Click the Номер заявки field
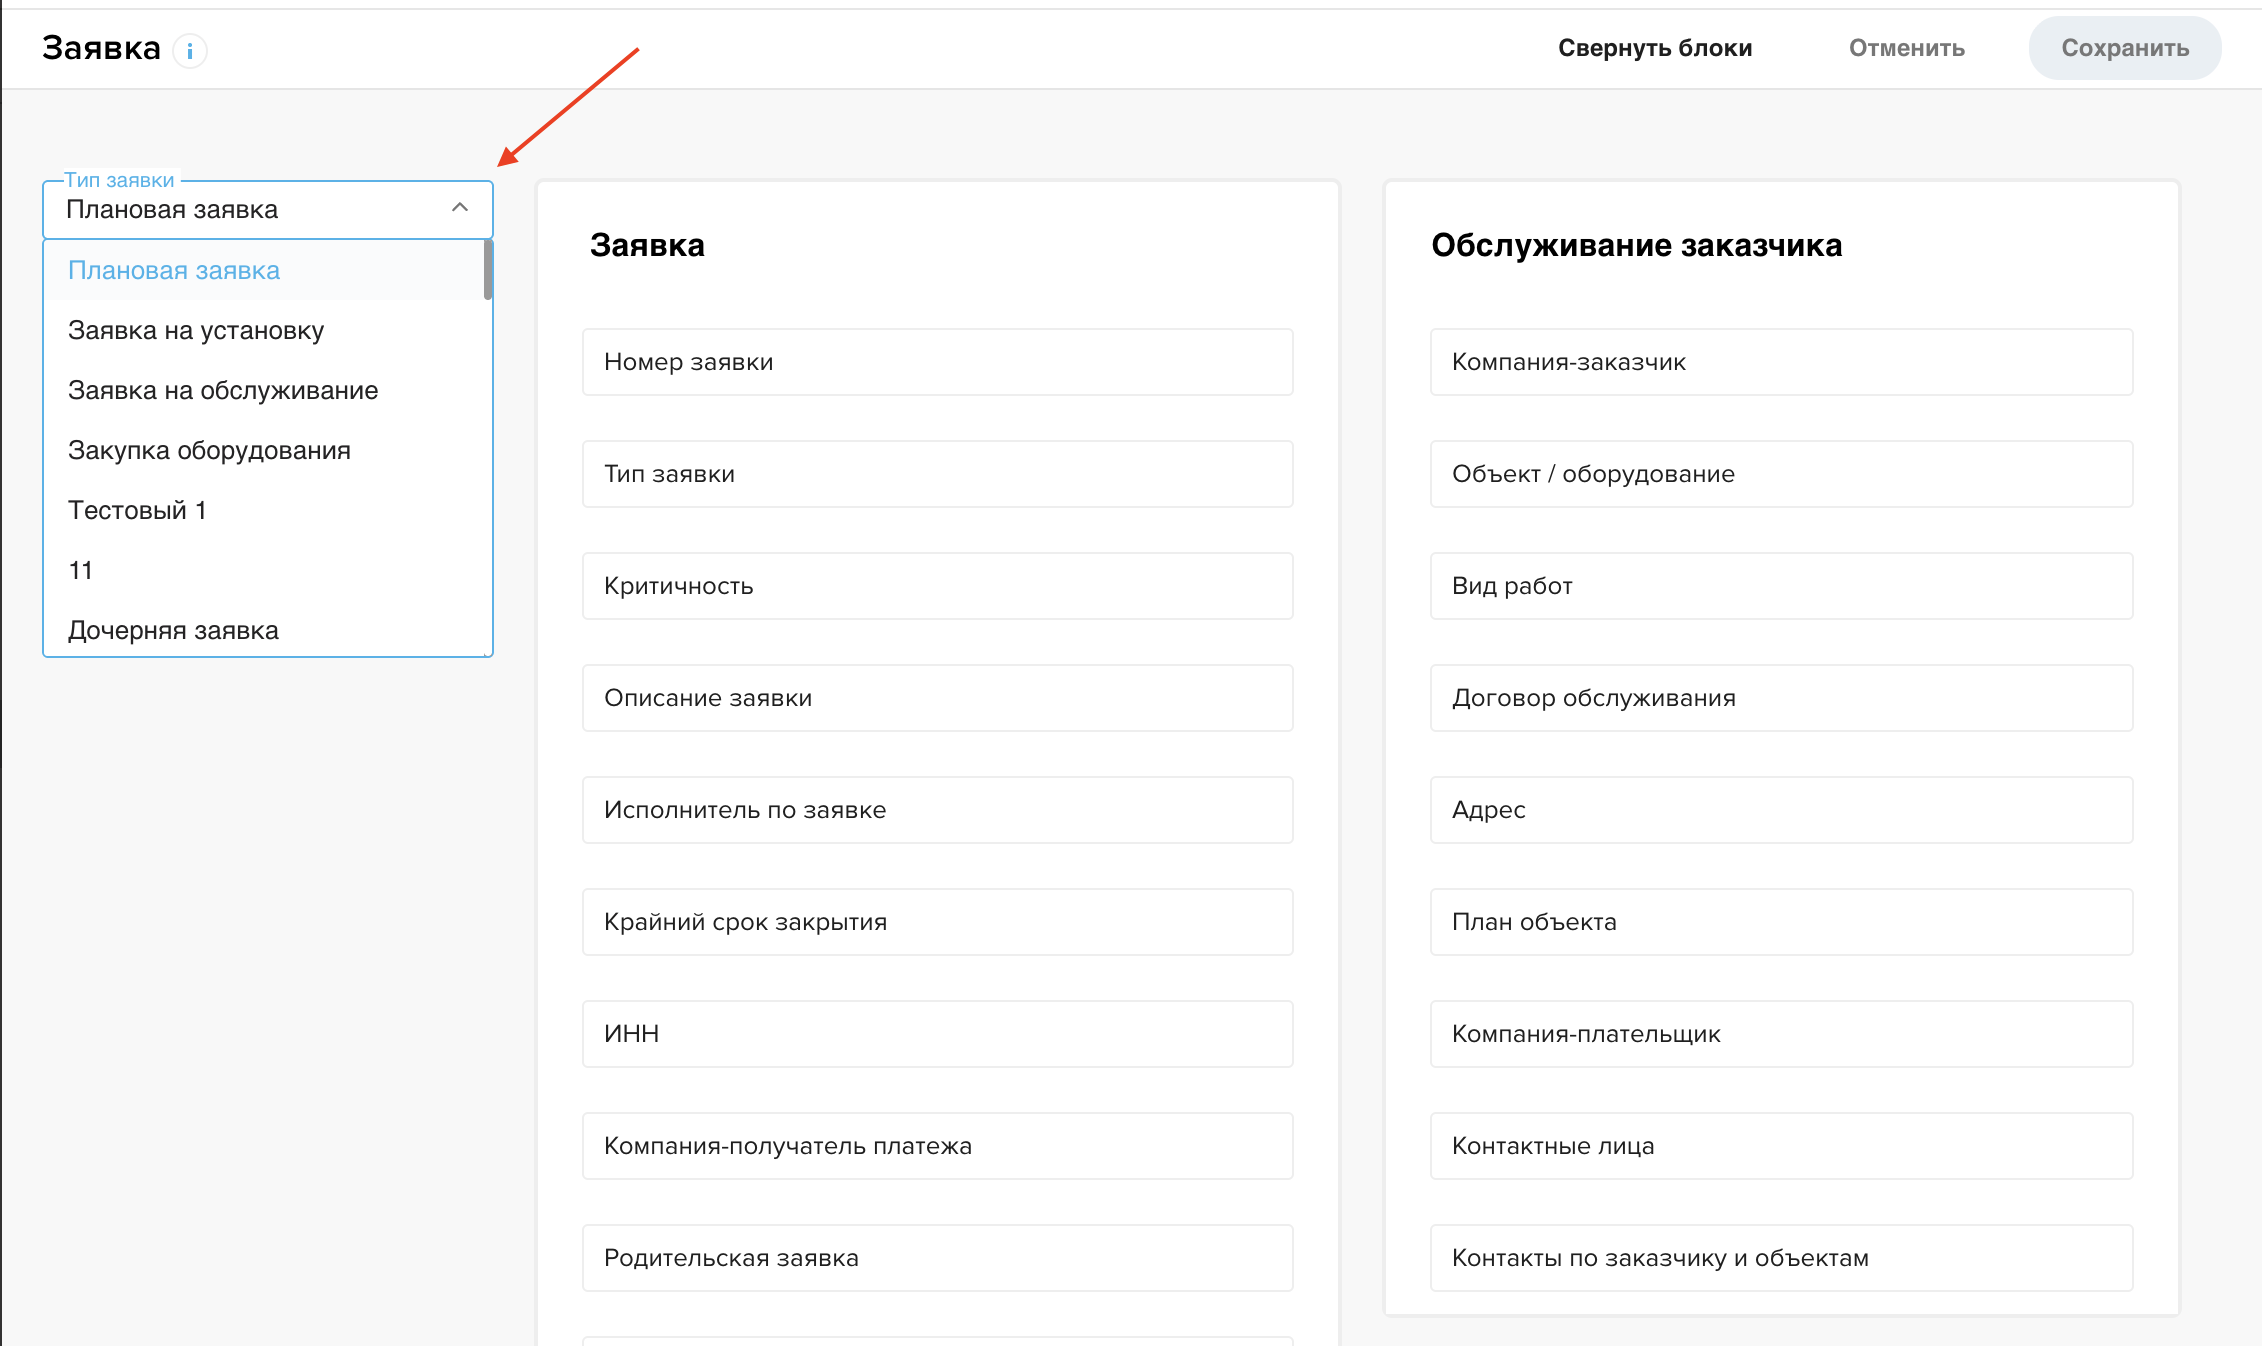 (x=937, y=362)
